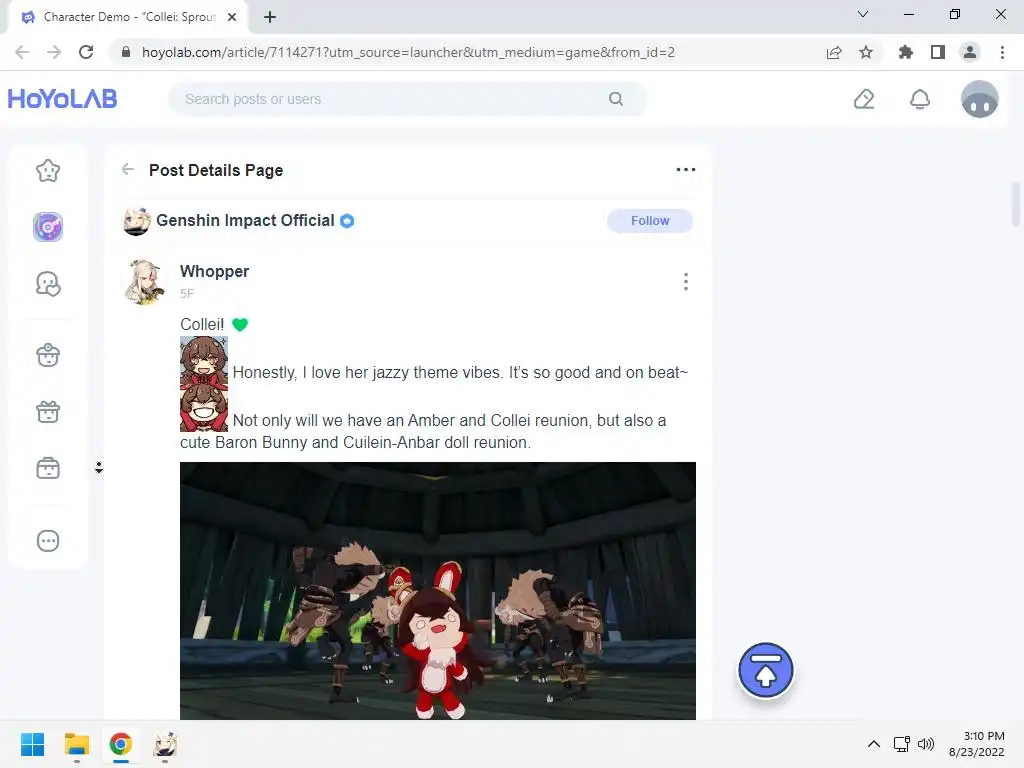Open the notifications bell
1024x768 pixels.
point(920,99)
